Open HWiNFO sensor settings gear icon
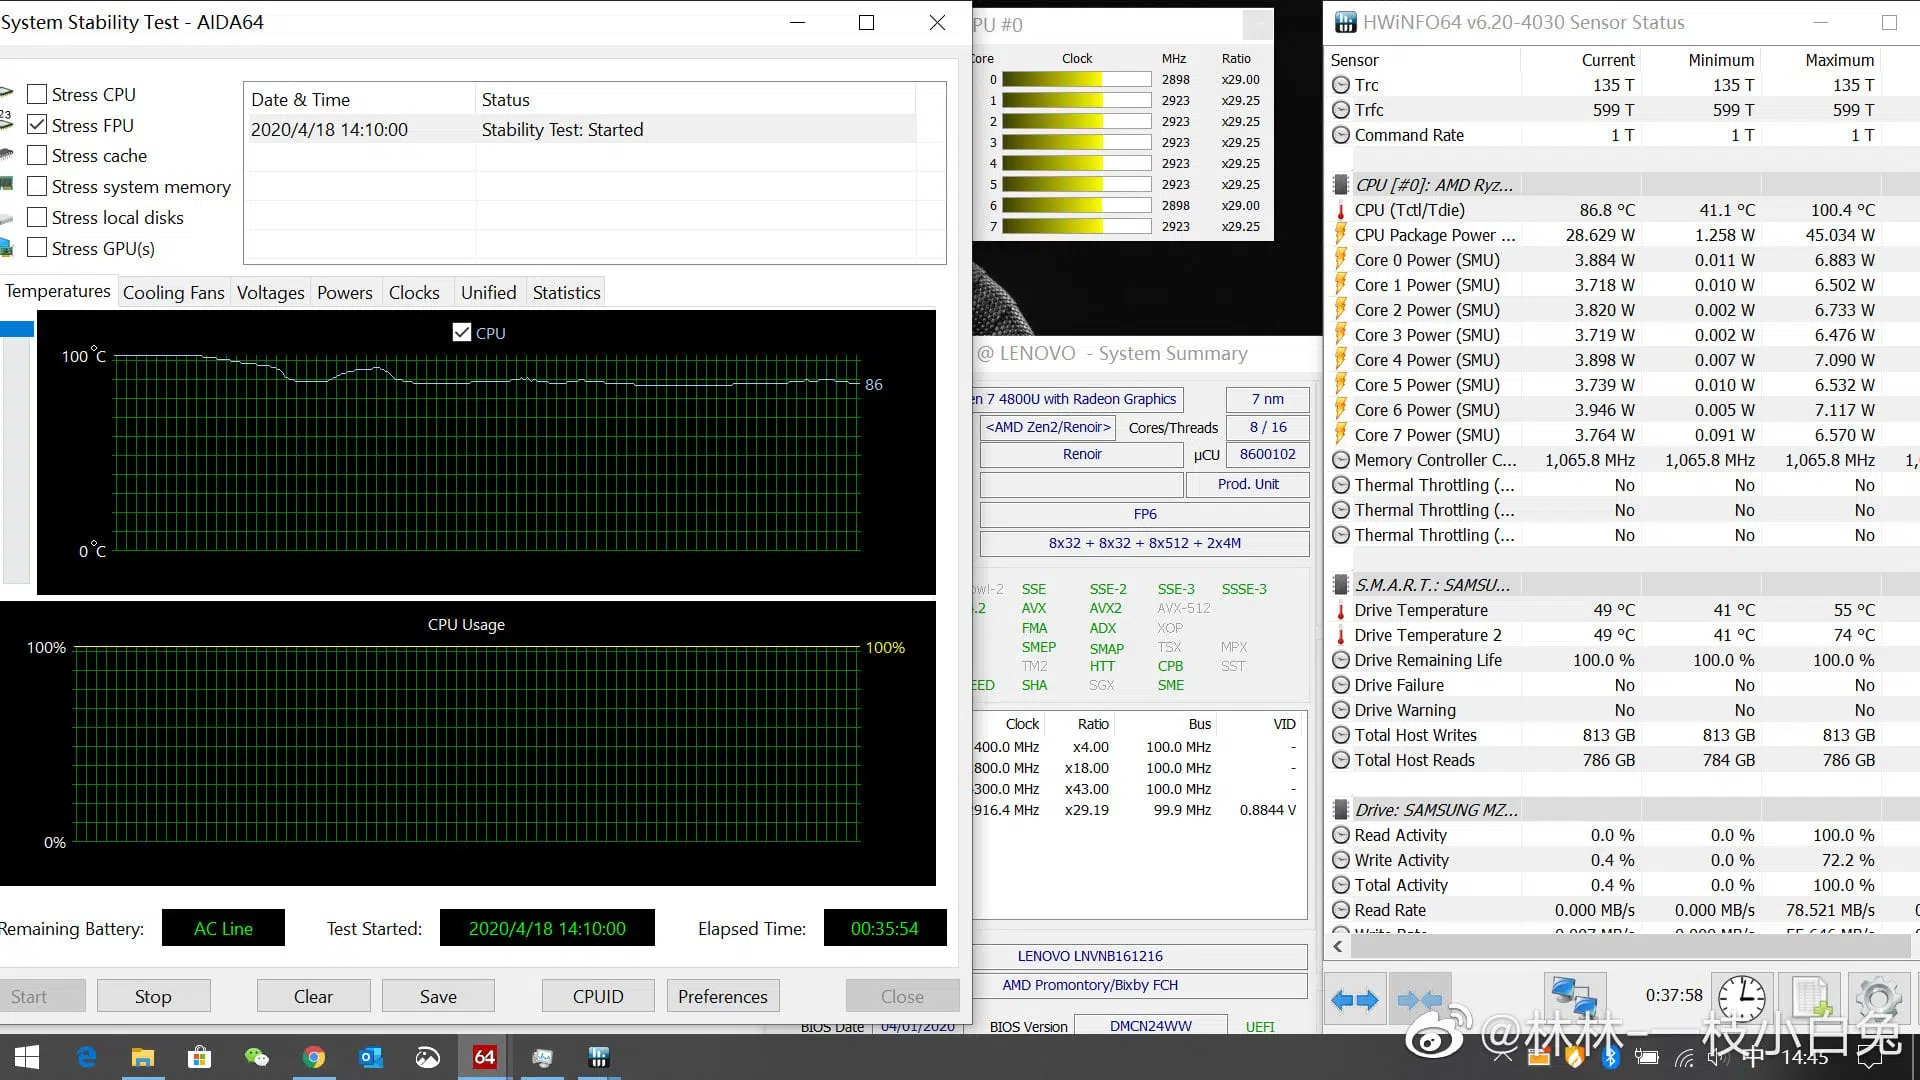 tap(1878, 998)
